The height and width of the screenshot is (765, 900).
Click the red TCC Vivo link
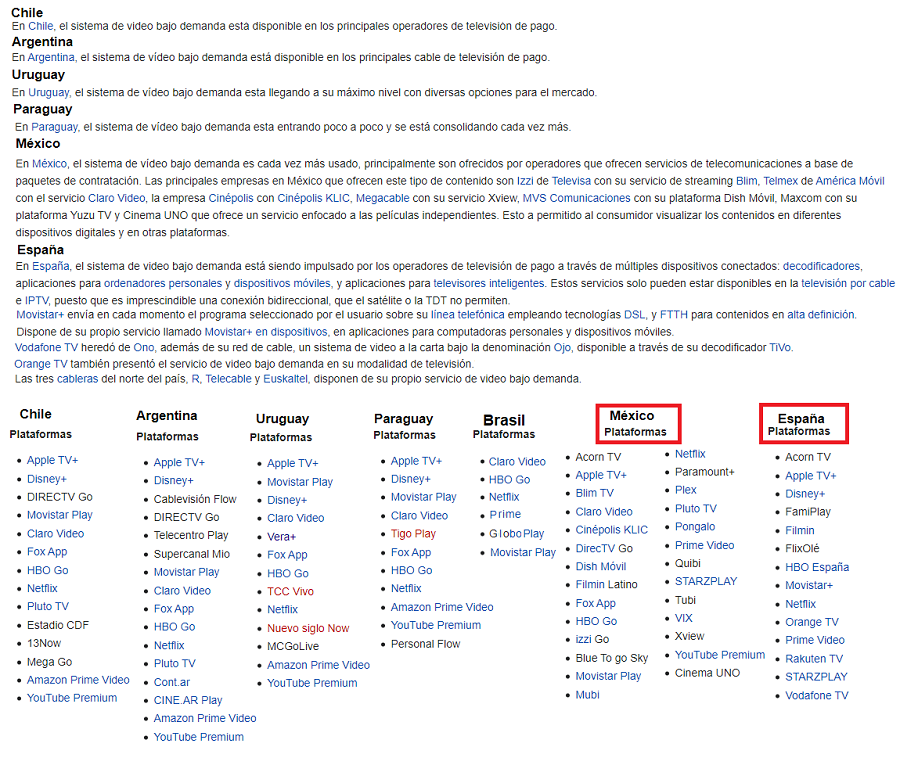290,591
